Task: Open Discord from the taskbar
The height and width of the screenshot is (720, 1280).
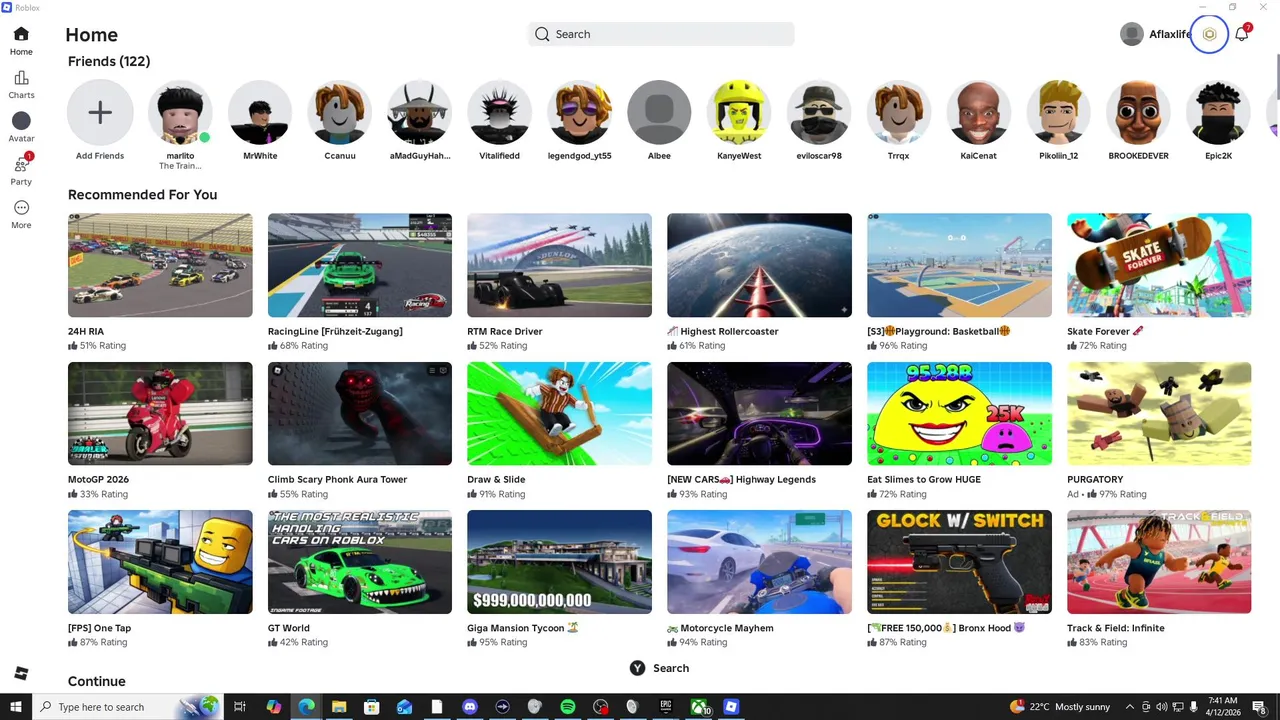Action: coord(470,707)
